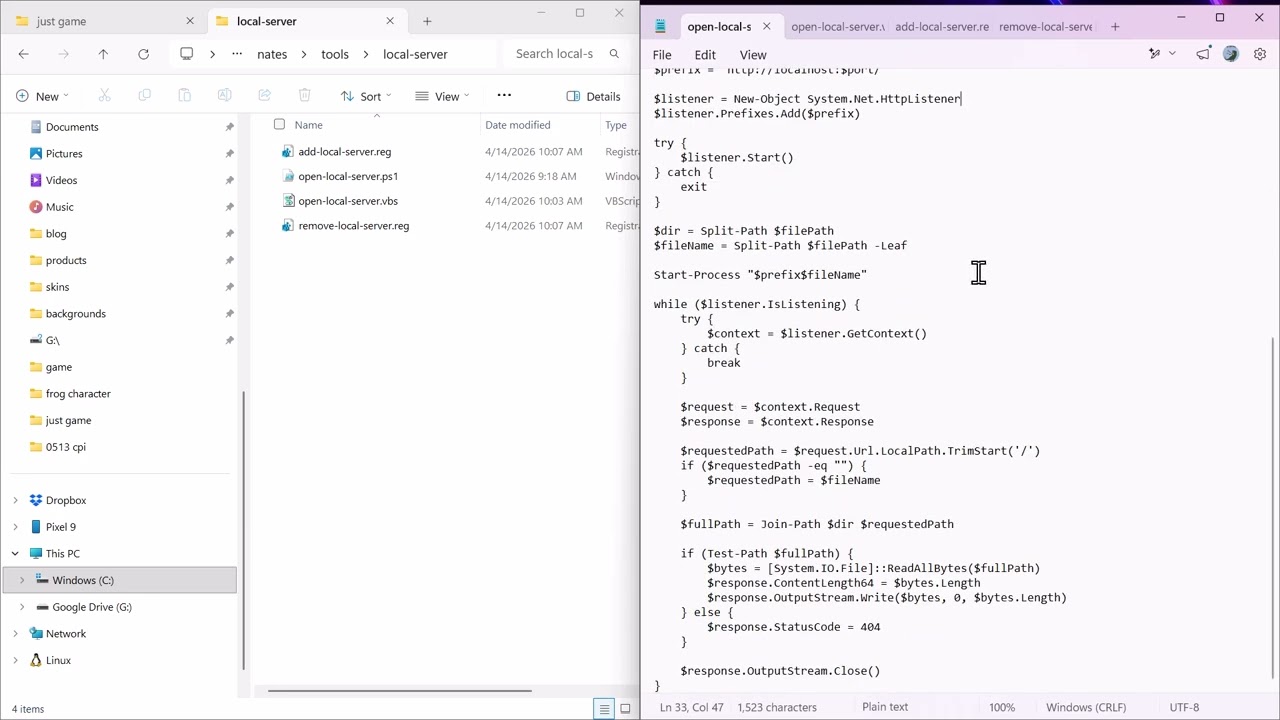Switch Explorer to large thumbnails layout icon
Viewport: 1280px width, 720px height.
point(625,709)
